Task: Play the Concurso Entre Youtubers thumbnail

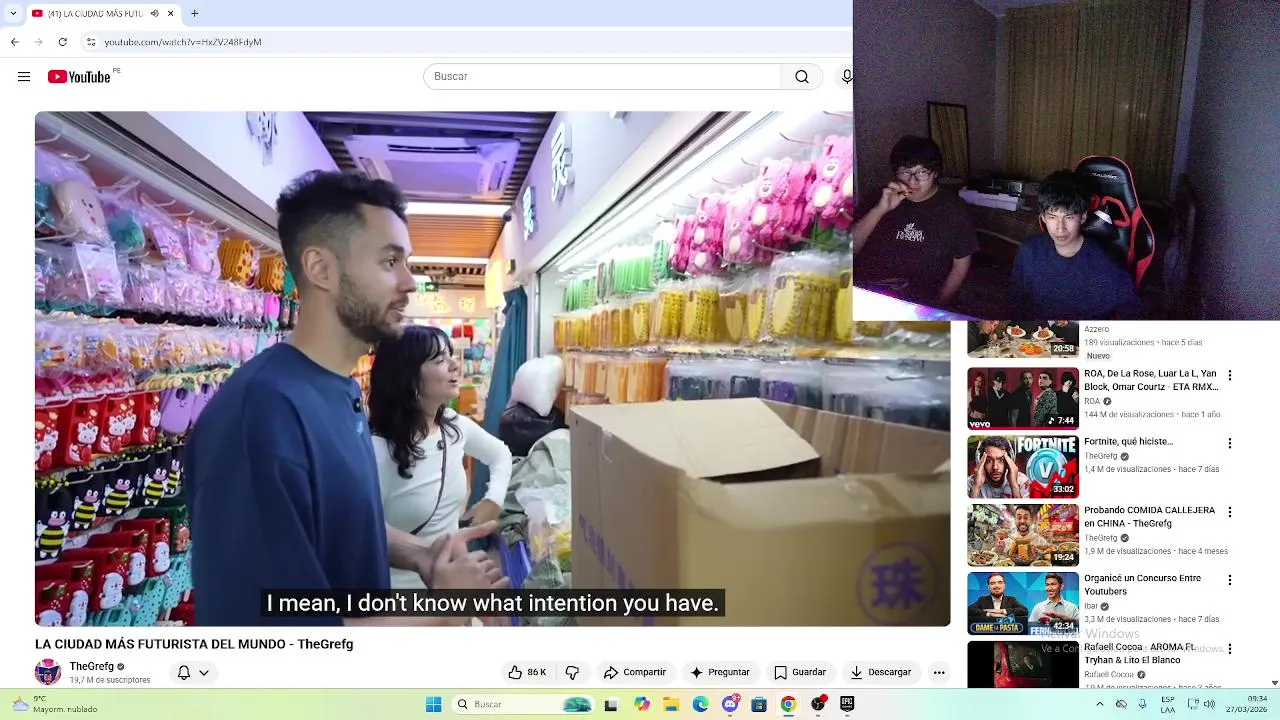Action: coord(1022,603)
